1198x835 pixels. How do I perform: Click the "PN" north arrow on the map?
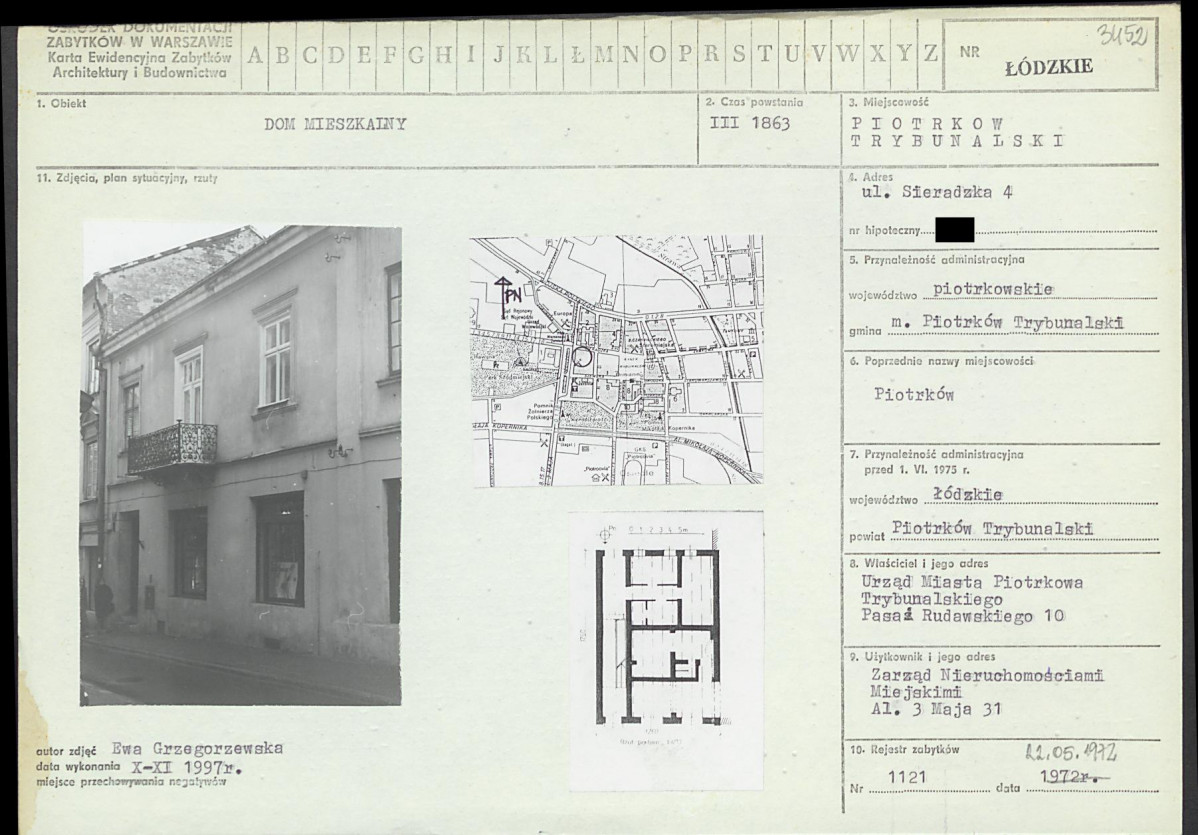tap(509, 296)
